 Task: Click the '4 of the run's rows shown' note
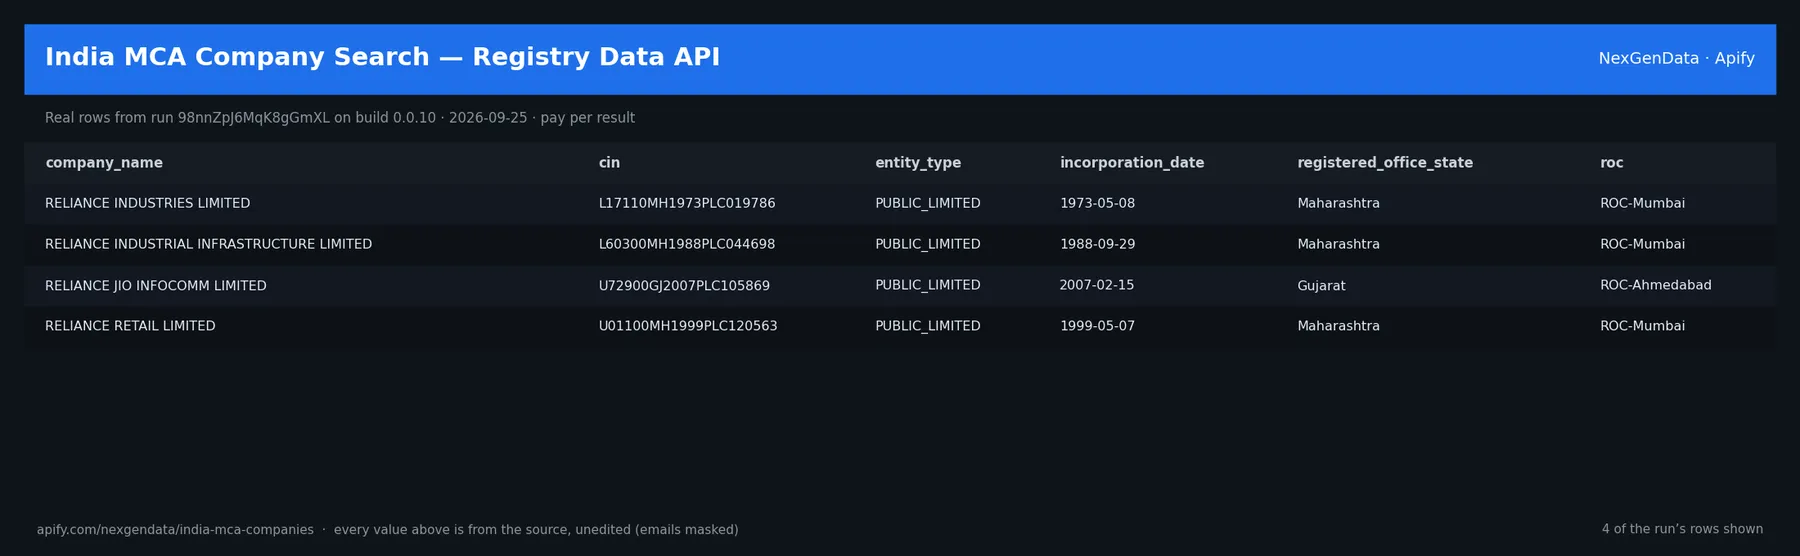[1682, 529]
